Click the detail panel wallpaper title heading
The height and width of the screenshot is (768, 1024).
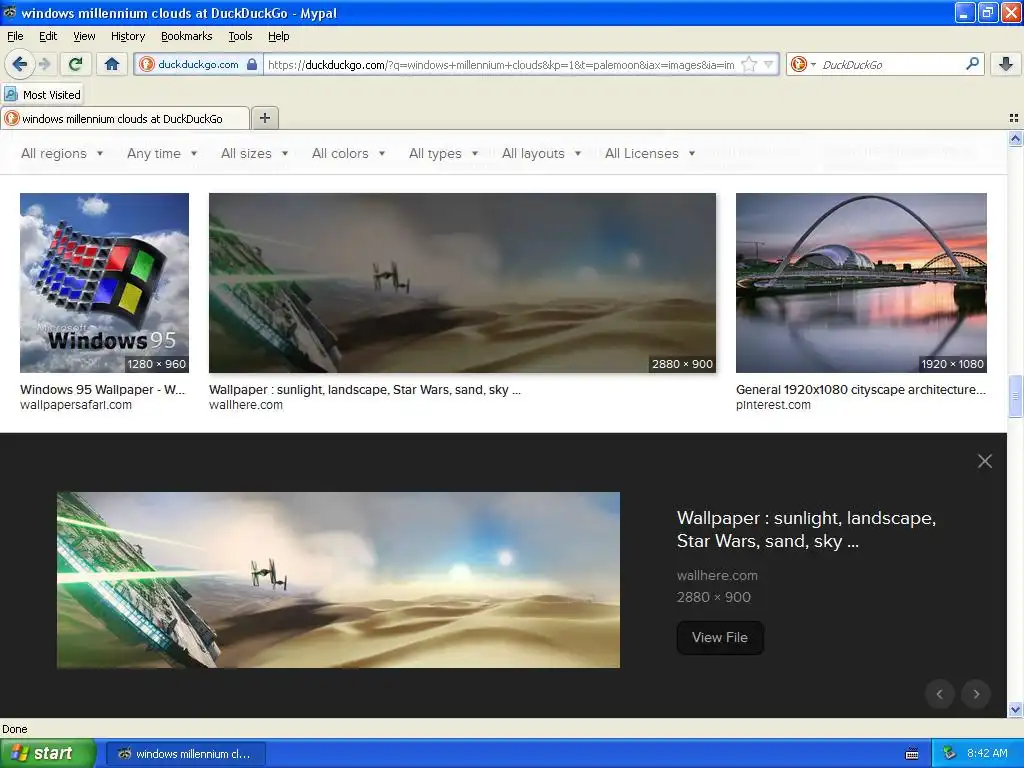pyautogui.click(x=807, y=530)
